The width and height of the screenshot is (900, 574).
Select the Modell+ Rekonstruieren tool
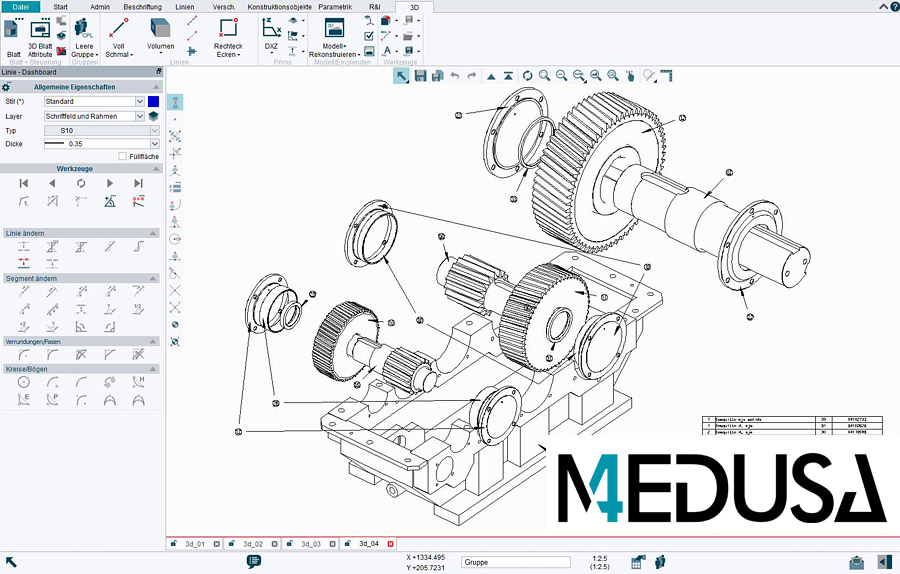[335, 37]
